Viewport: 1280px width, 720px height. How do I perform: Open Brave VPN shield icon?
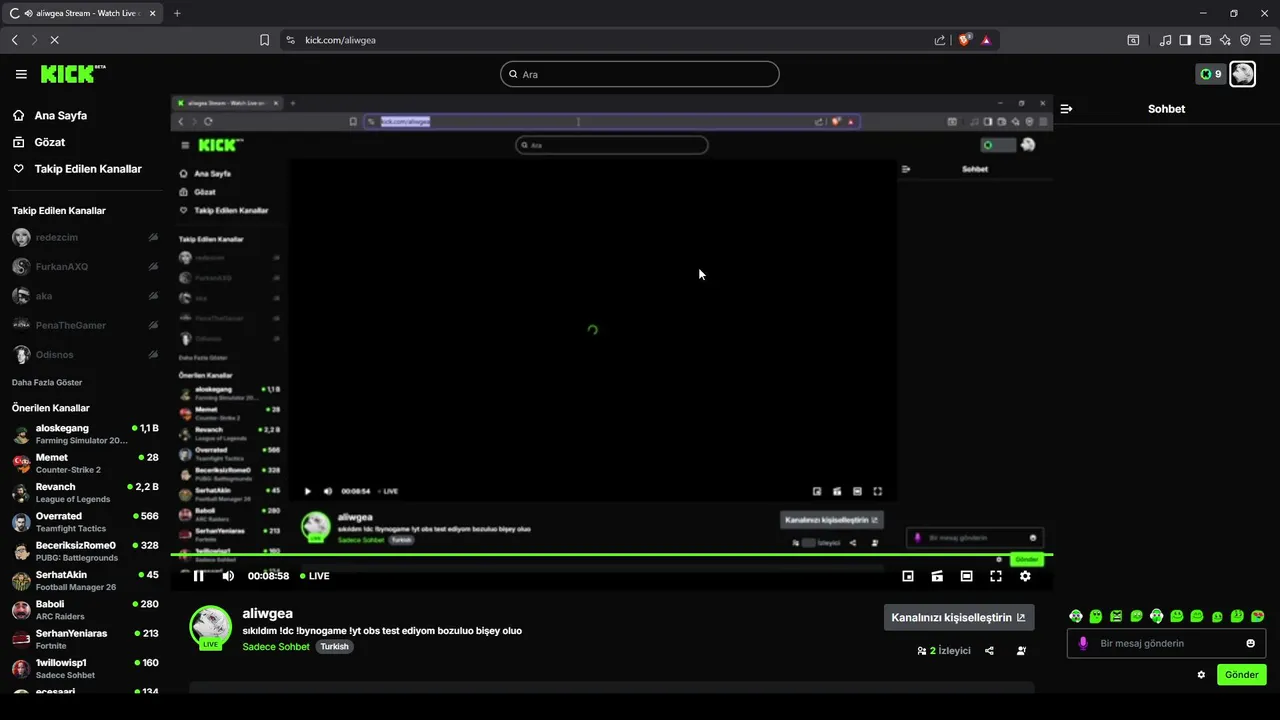1245,40
